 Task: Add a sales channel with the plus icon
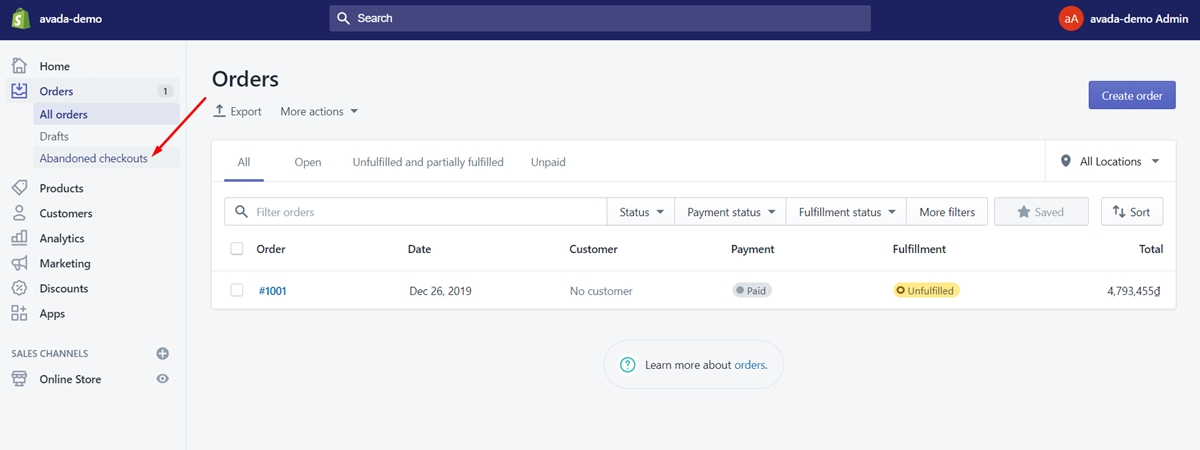click(x=163, y=354)
